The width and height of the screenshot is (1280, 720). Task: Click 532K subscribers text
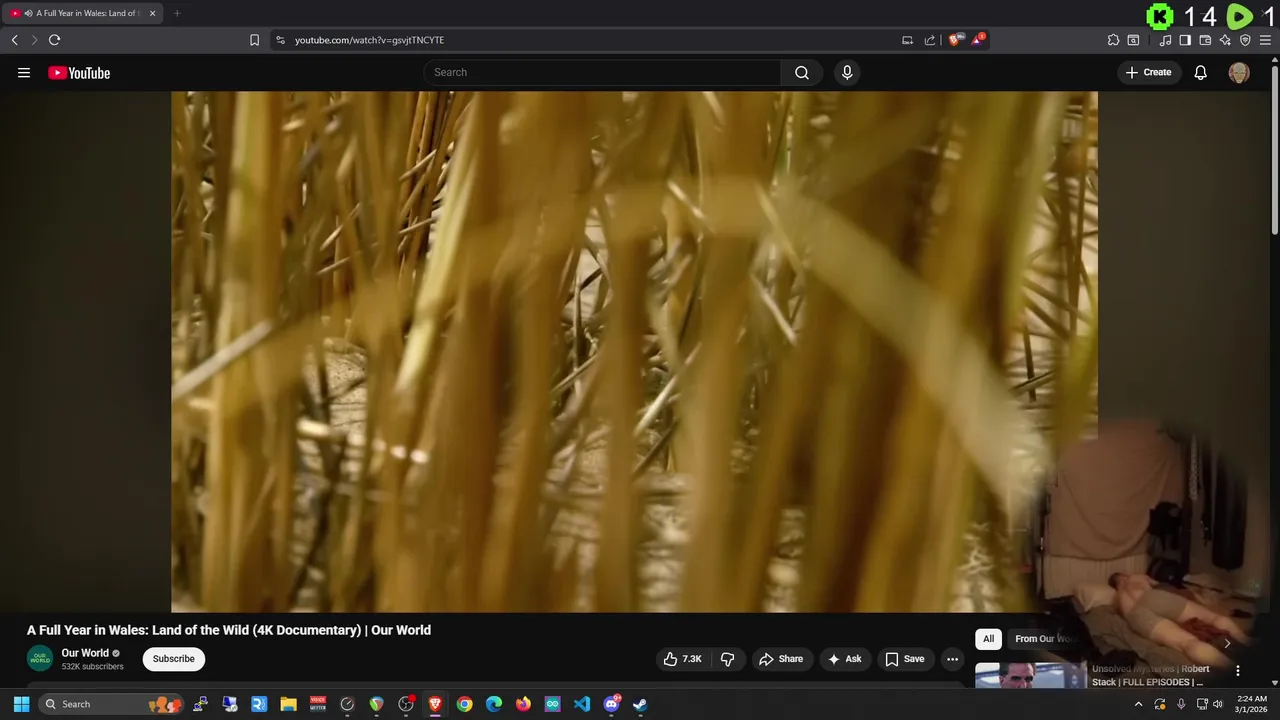(92, 667)
